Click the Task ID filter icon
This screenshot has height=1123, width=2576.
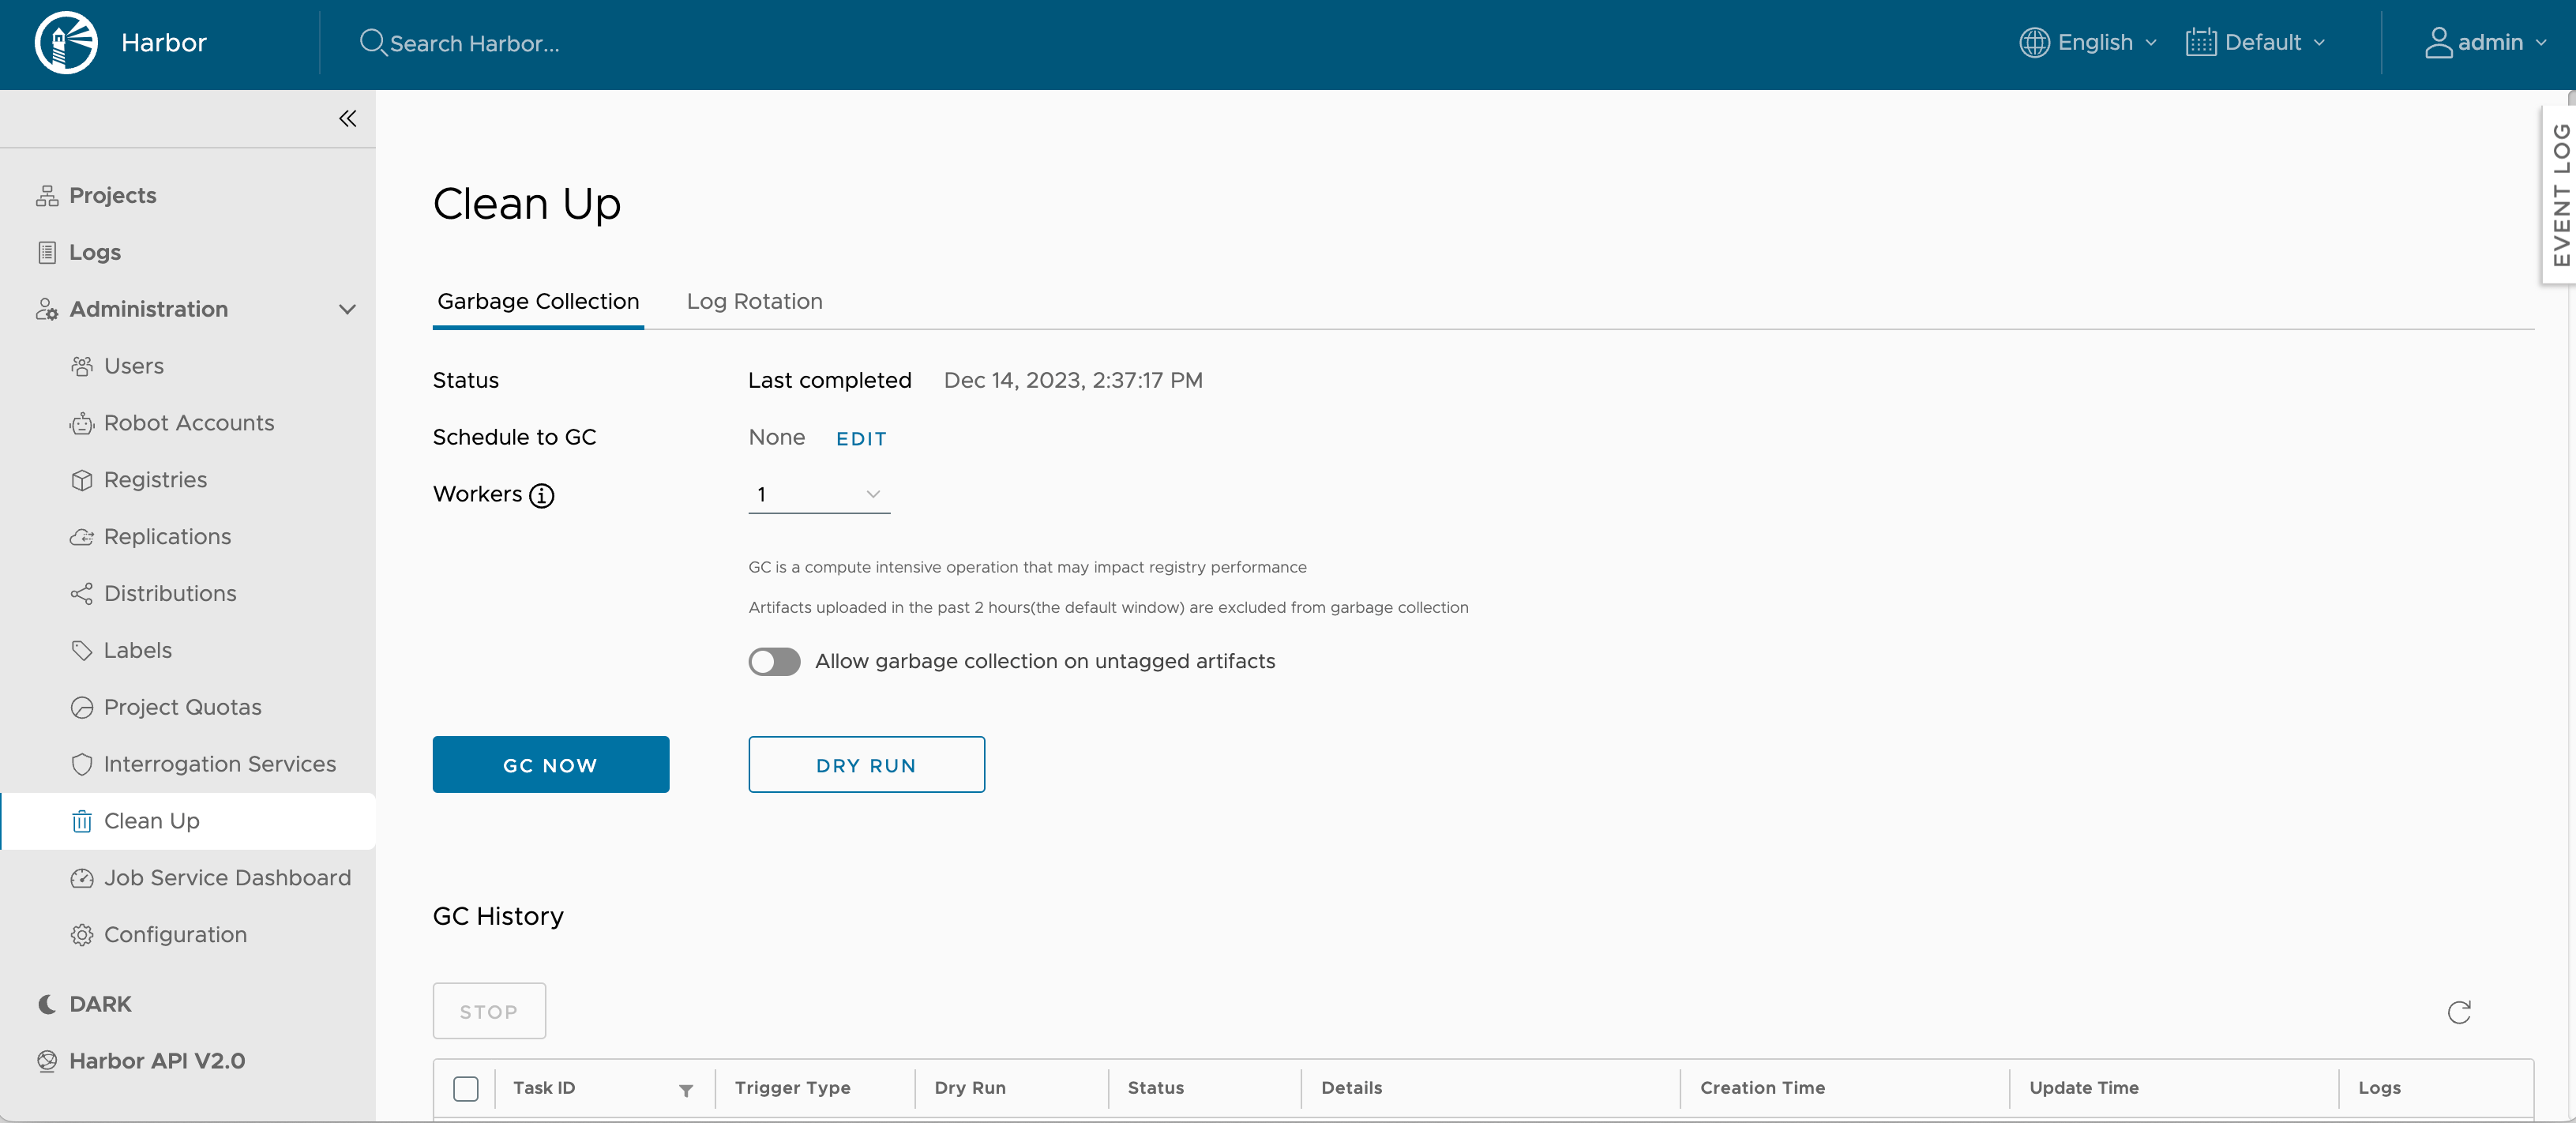[x=685, y=1090]
